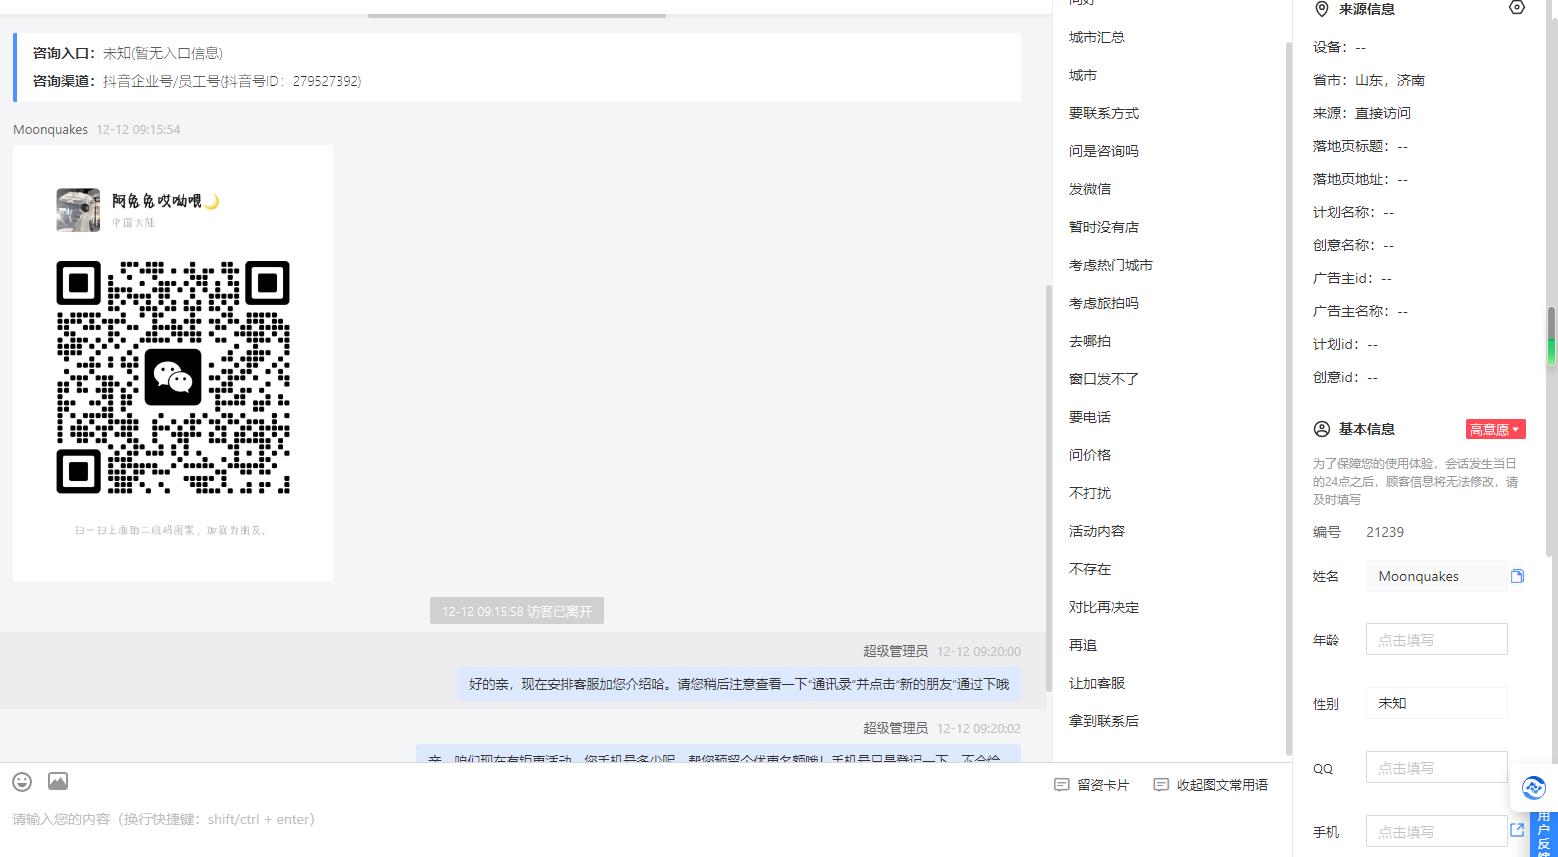Click the location pin icon for 来源信息
Viewport: 1558px width, 857px height.
(1321, 9)
